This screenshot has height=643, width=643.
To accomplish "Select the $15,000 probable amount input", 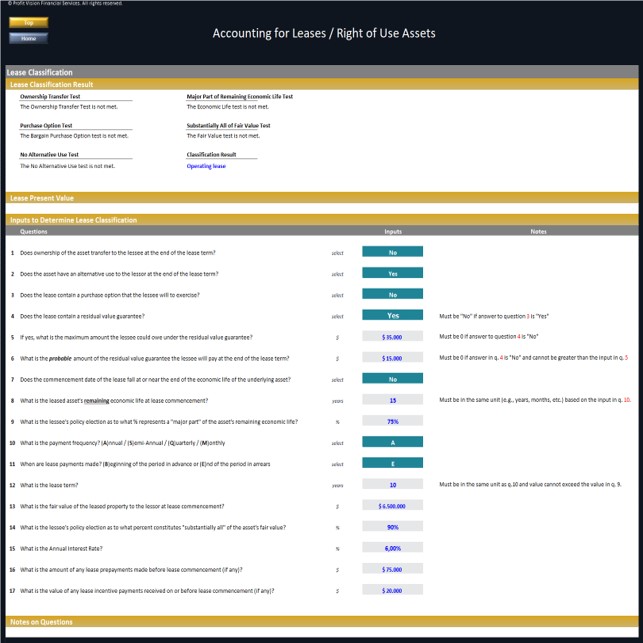I will [392, 358].
